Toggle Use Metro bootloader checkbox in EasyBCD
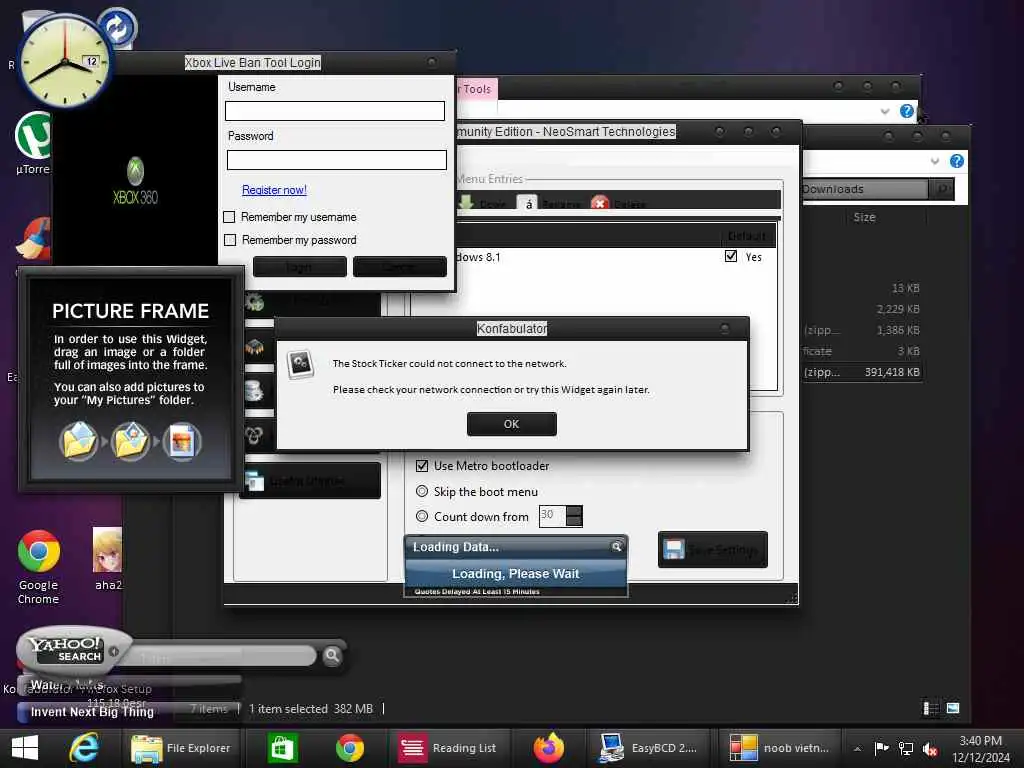The image size is (1024, 768). 422,466
